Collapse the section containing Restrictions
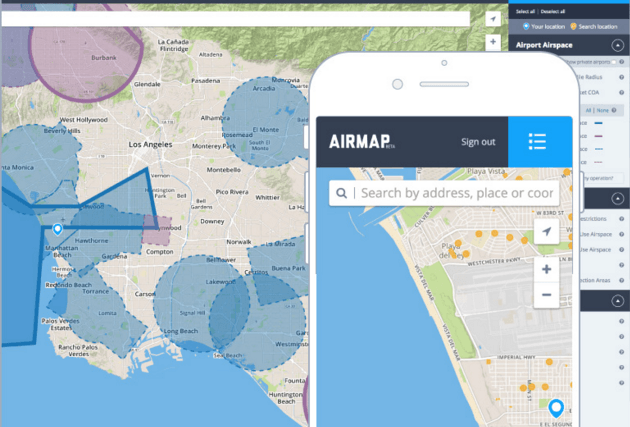This screenshot has height=427, width=630. click(x=617, y=199)
